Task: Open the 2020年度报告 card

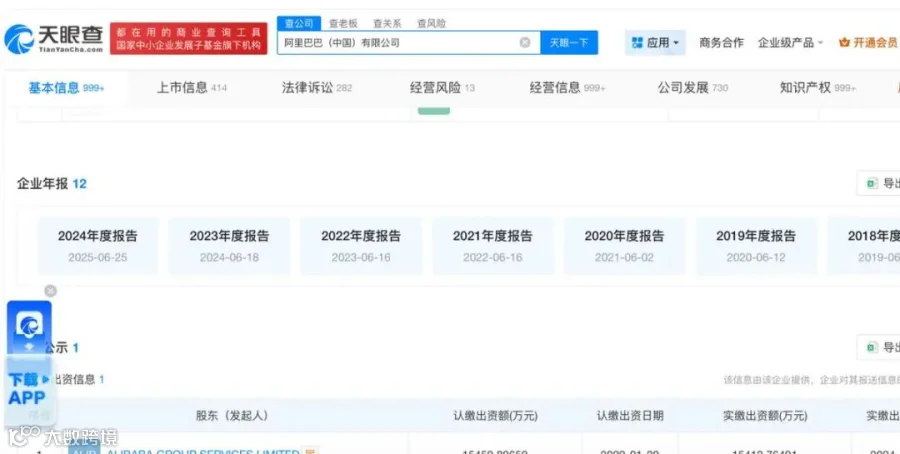Action: pos(624,246)
